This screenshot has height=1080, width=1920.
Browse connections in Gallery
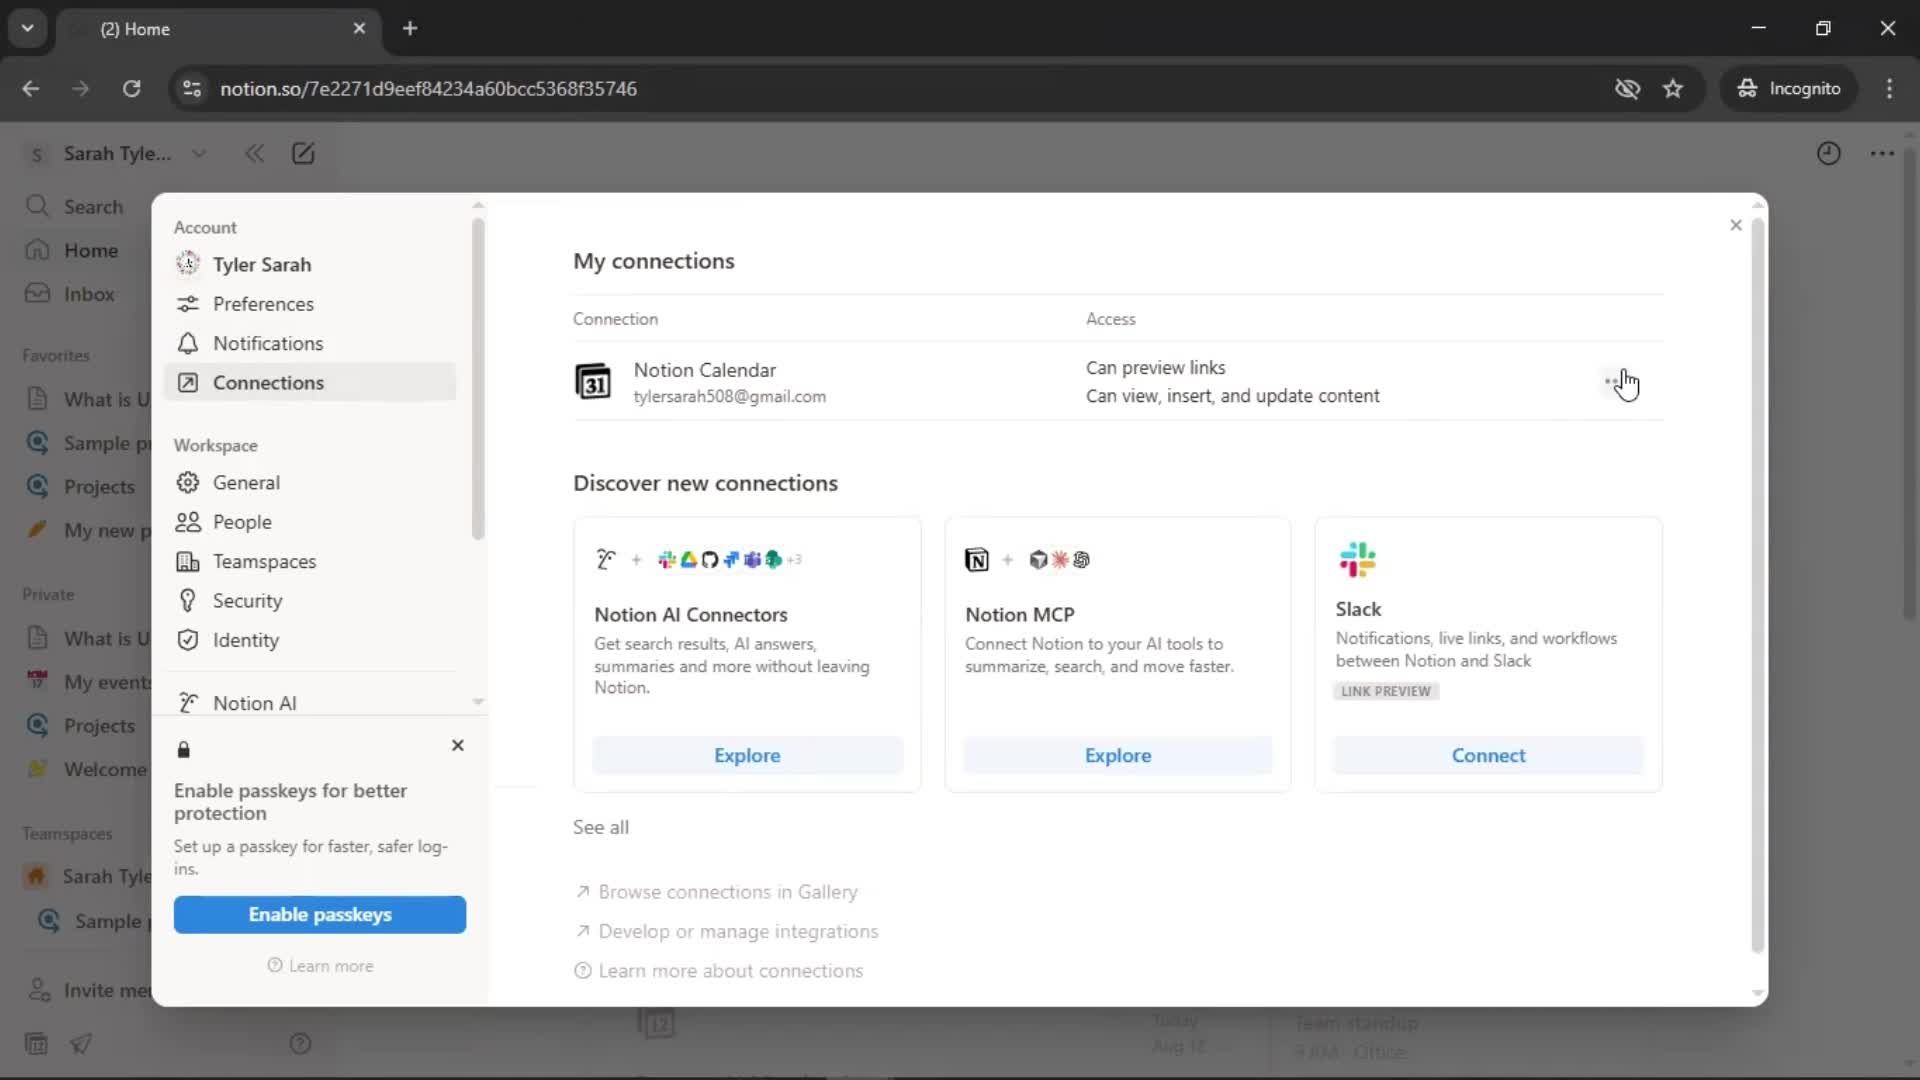point(716,892)
